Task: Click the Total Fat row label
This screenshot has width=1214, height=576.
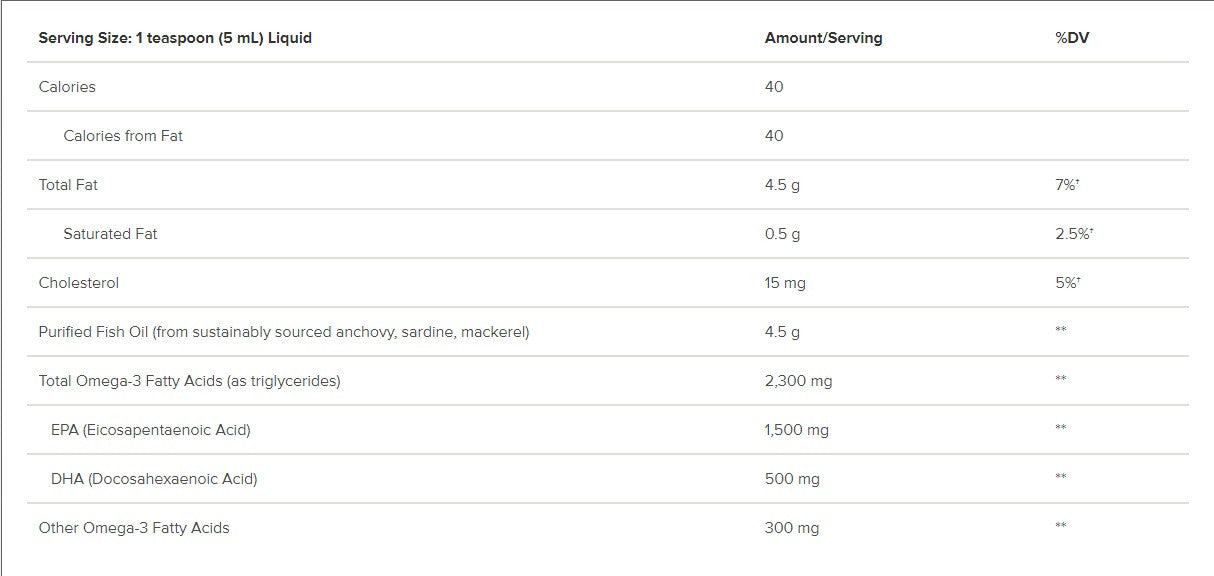Action: [68, 185]
